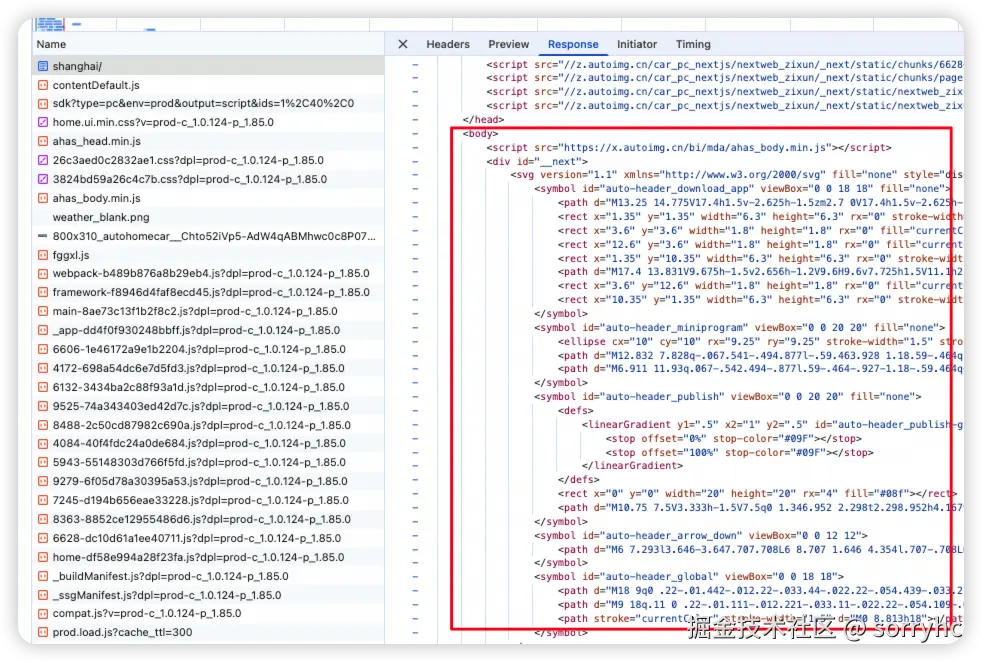Viewport: 982px width, 662px height.
Task: Click the <svg version="1.1"> line
Action: tap(736, 175)
